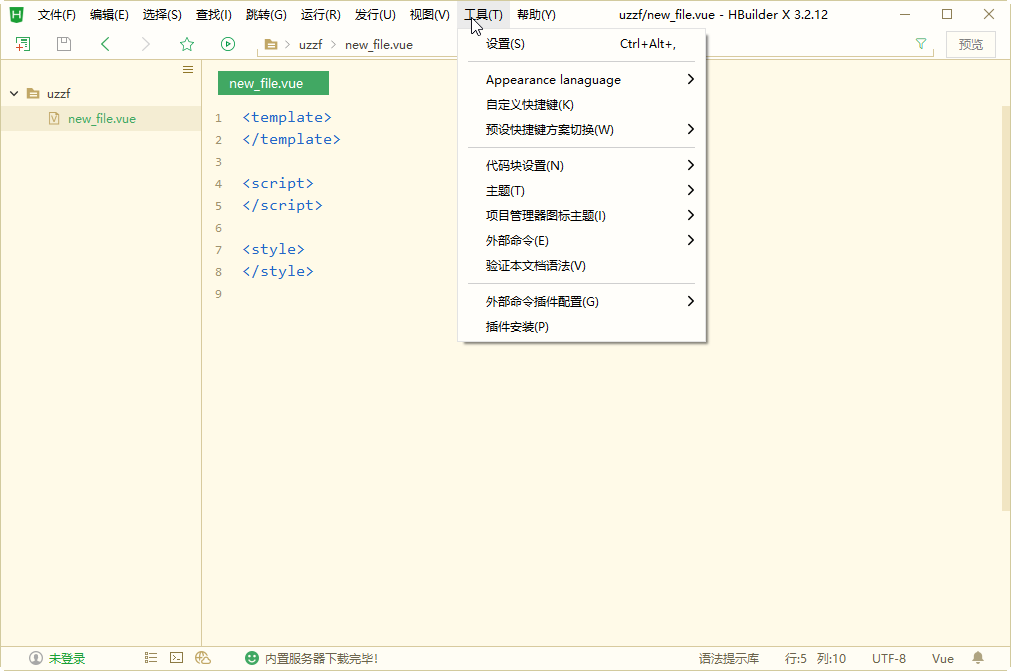Click the browser preview icon in status bar
This screenshot has width=1011, height=671.
(x=202, y=657)
